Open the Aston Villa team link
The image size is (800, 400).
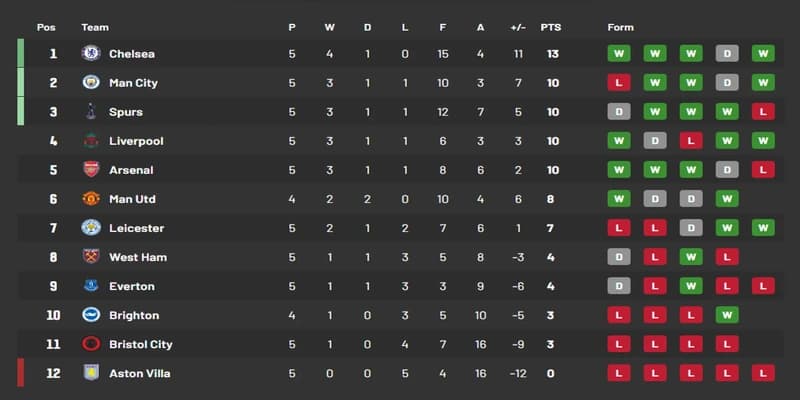(140, 373)
